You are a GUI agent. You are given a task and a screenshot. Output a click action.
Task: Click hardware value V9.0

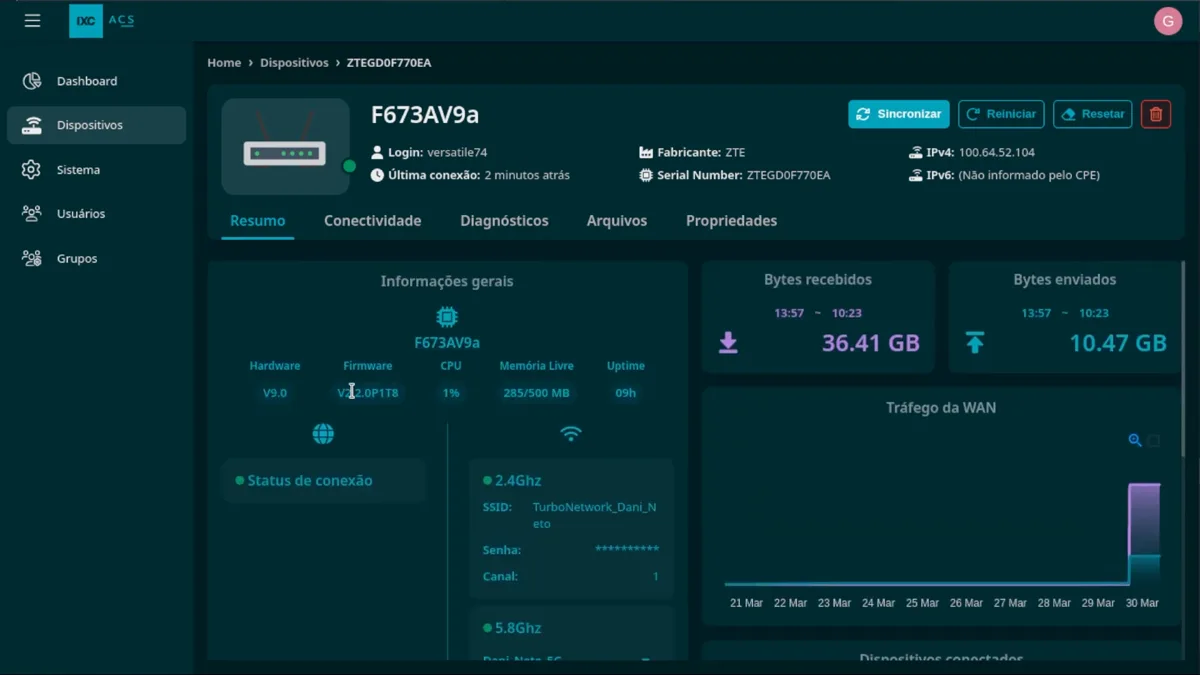275,393
